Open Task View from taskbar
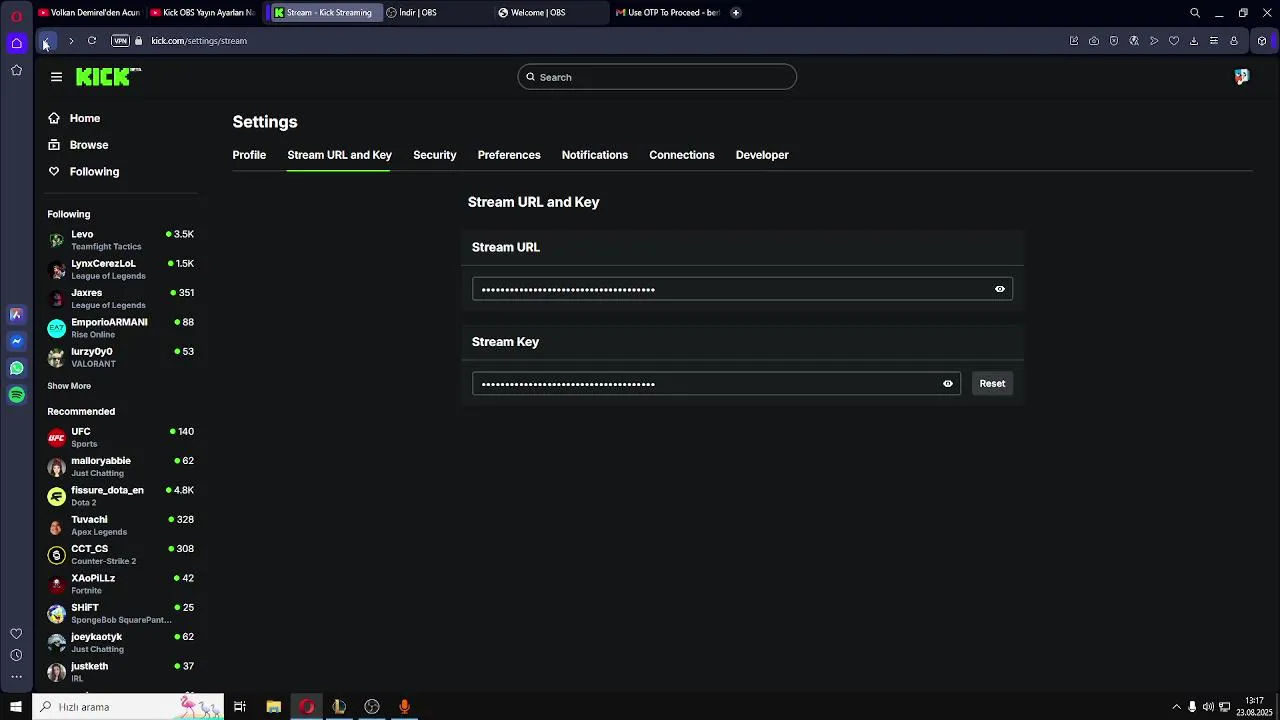Viewport: 1280px width, 720px height. coord(240,707)
